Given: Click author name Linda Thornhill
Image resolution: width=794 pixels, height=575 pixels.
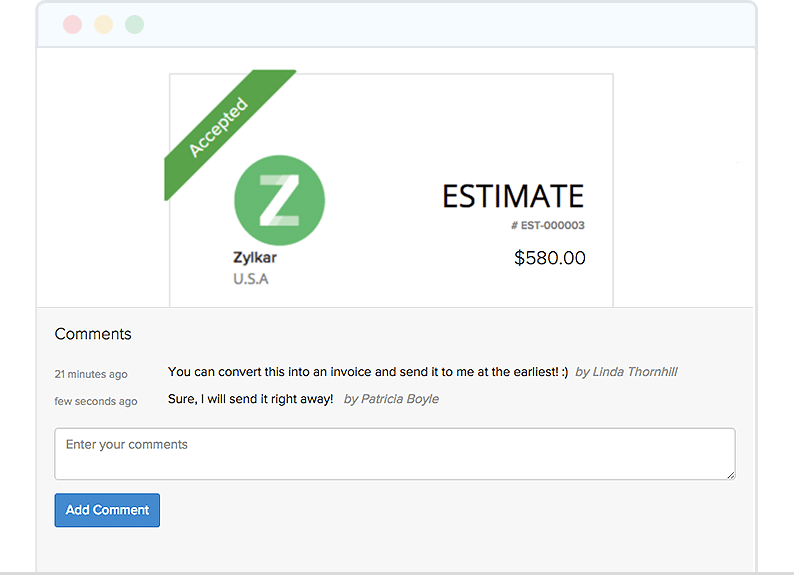Looking at the screenshot, I should point(634,372).
